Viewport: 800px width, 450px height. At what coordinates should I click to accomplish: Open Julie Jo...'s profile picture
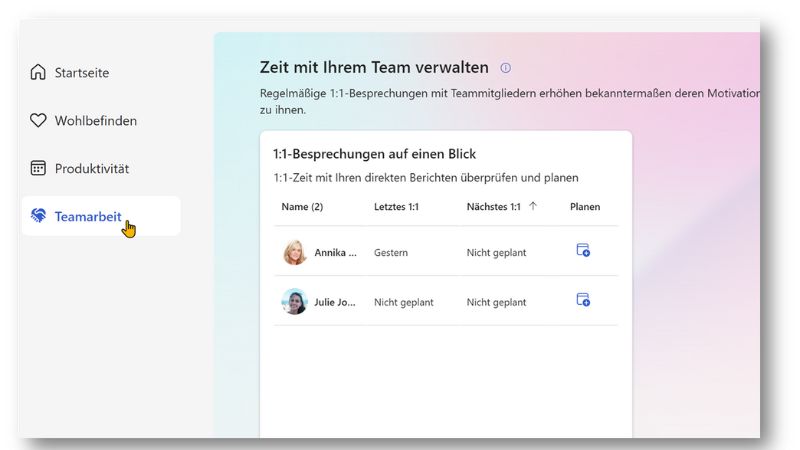point(294,302)
